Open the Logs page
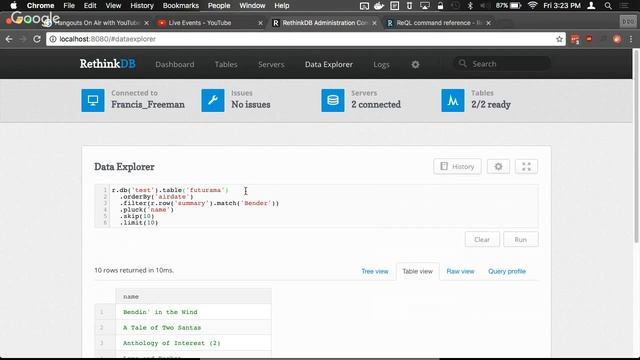Viewport: 640px width, 360px height. coord(381,64)
